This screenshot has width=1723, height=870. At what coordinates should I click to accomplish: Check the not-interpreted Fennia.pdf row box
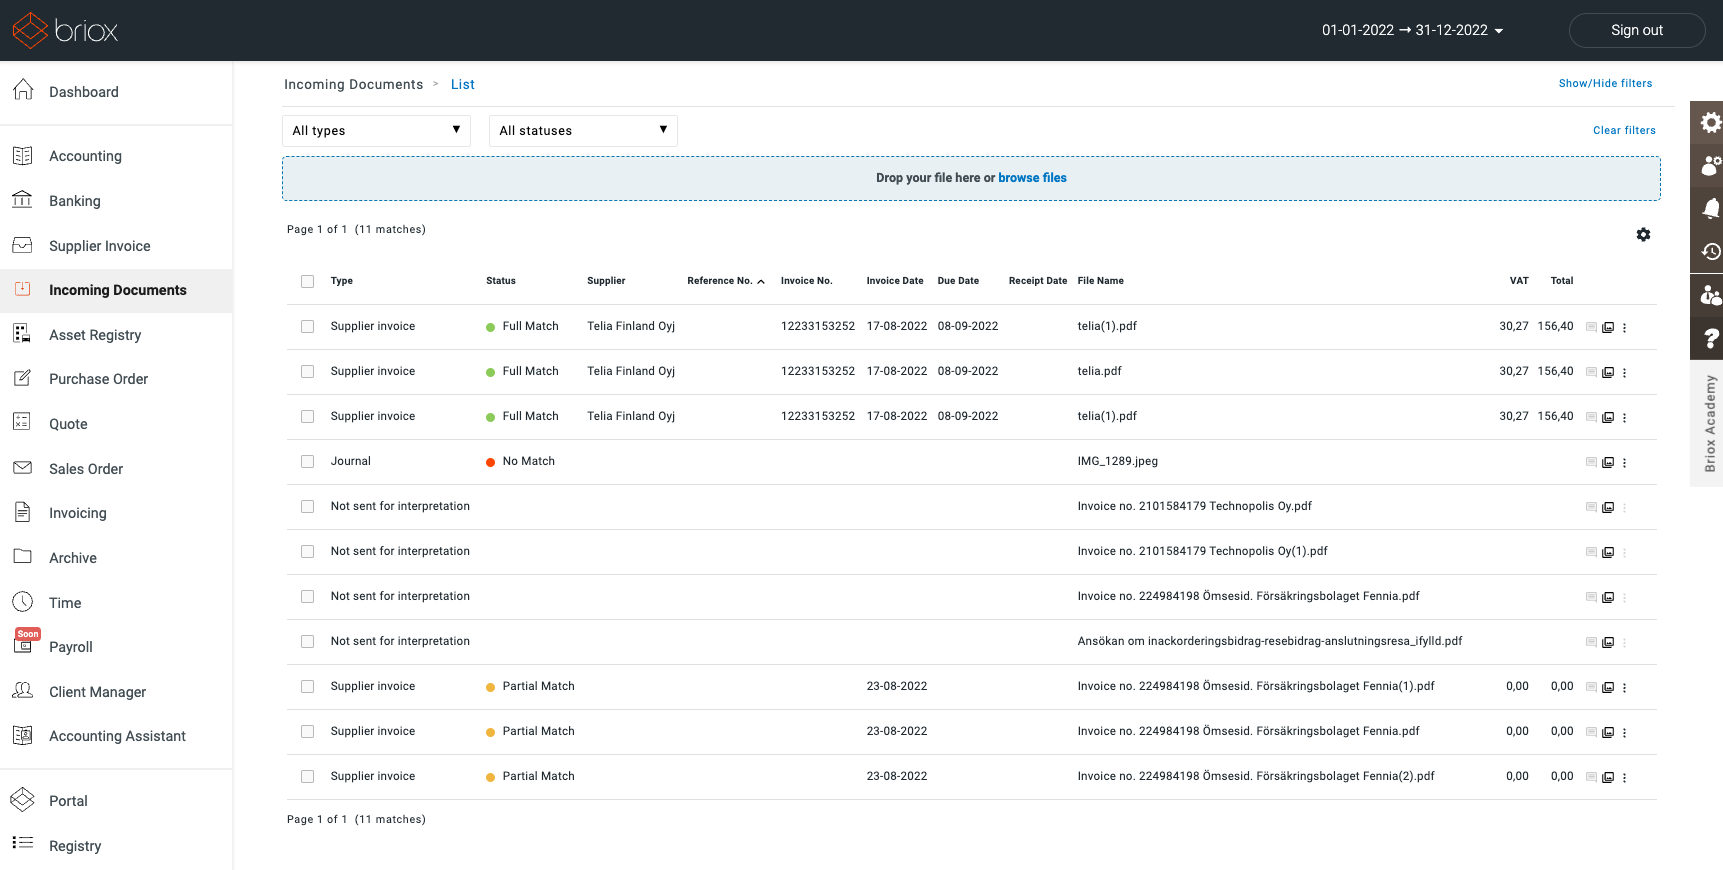tap(307, 596)
